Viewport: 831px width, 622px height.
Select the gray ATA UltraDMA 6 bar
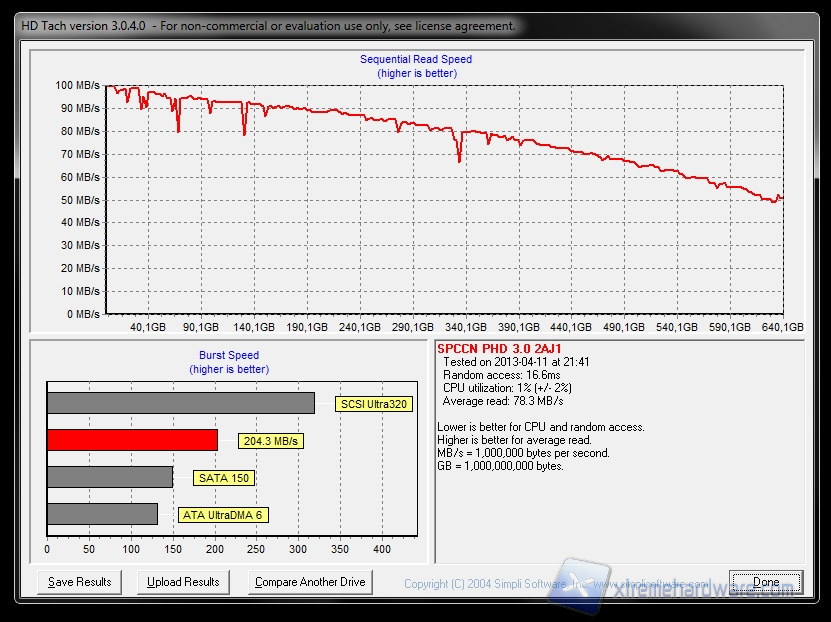102,514
